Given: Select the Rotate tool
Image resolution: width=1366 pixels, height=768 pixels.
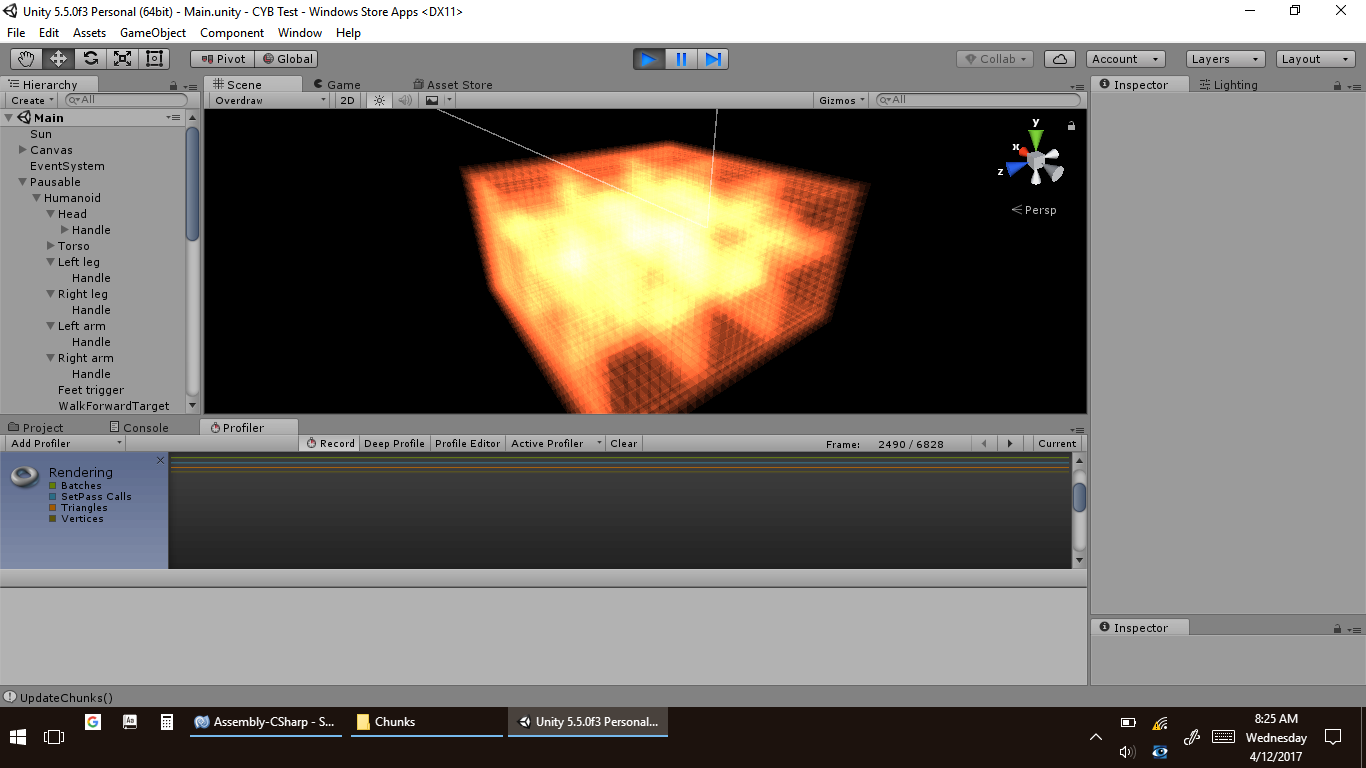Looking at the screenshot, I should pyautogui.click(x=90, y=59).
